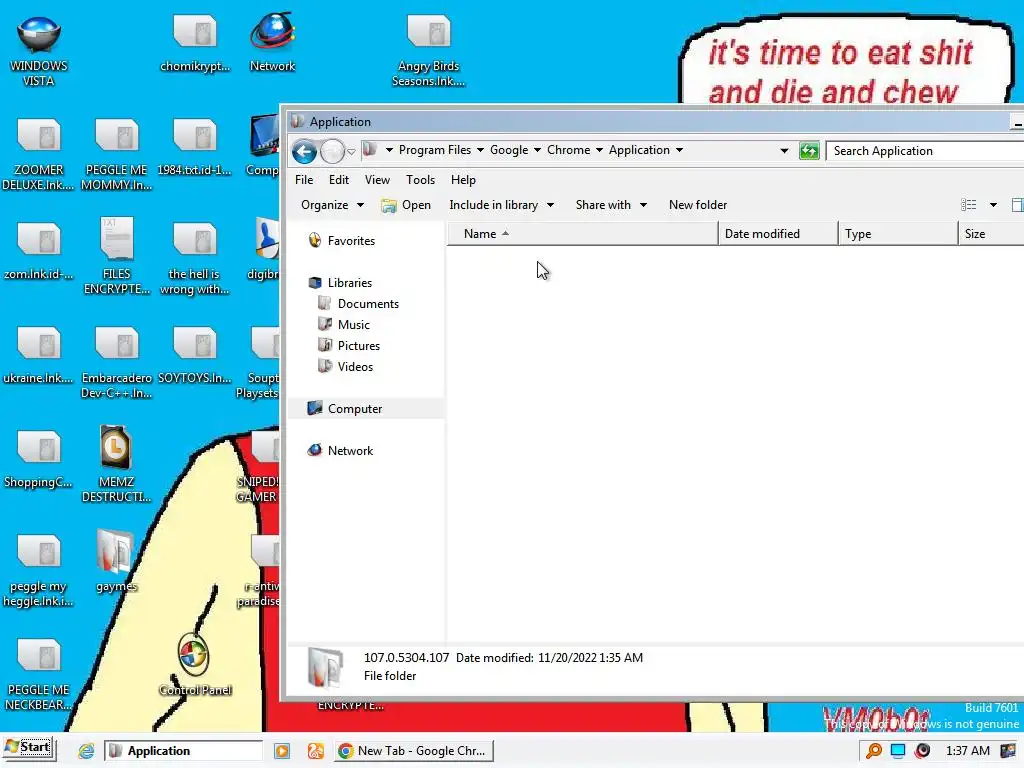Click Application taskbar button
Image resolution: width=1024 pixels, height=768 pixels.
click(x=183, y=751)
